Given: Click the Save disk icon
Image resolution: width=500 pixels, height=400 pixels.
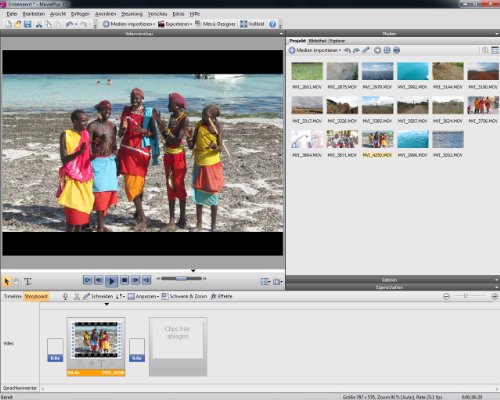Looking at the screenshot, I should [x=27, y=24].
